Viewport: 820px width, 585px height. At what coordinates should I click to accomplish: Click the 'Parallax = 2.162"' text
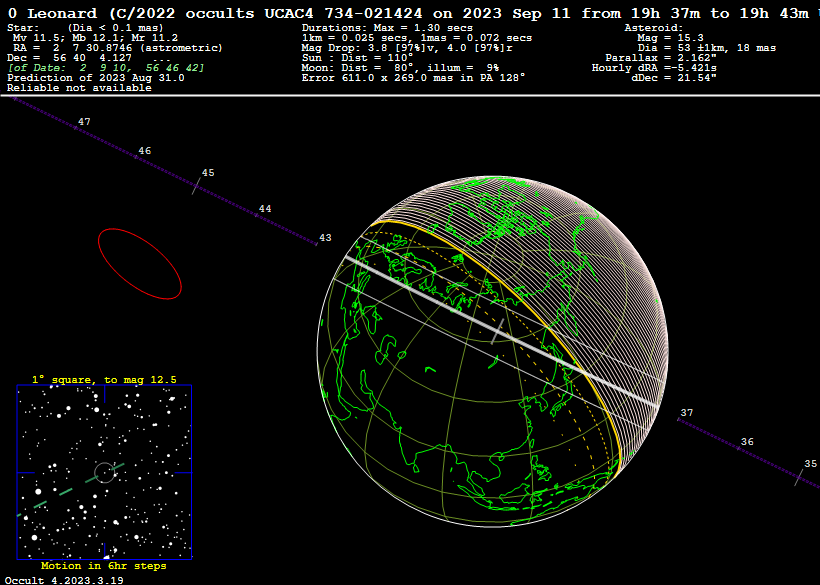point(661,58)
